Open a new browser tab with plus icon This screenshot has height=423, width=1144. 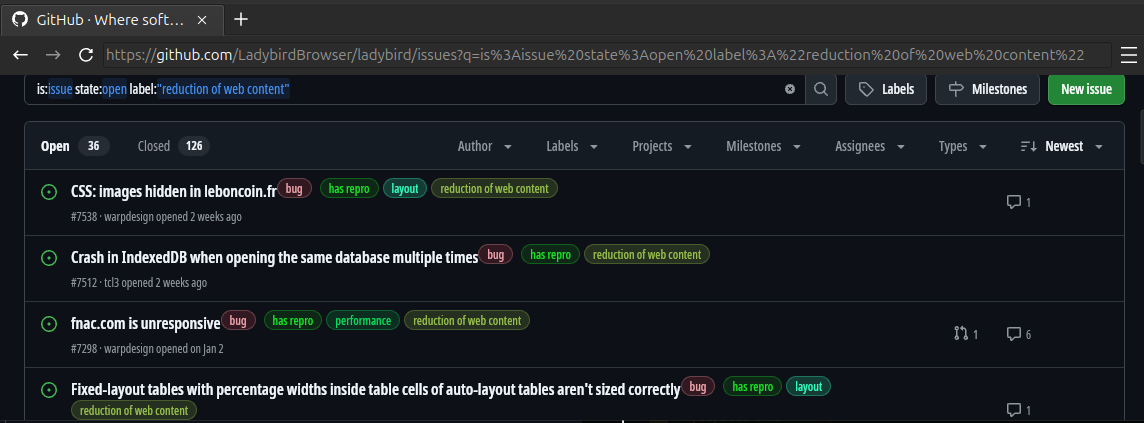pos(240,19)
